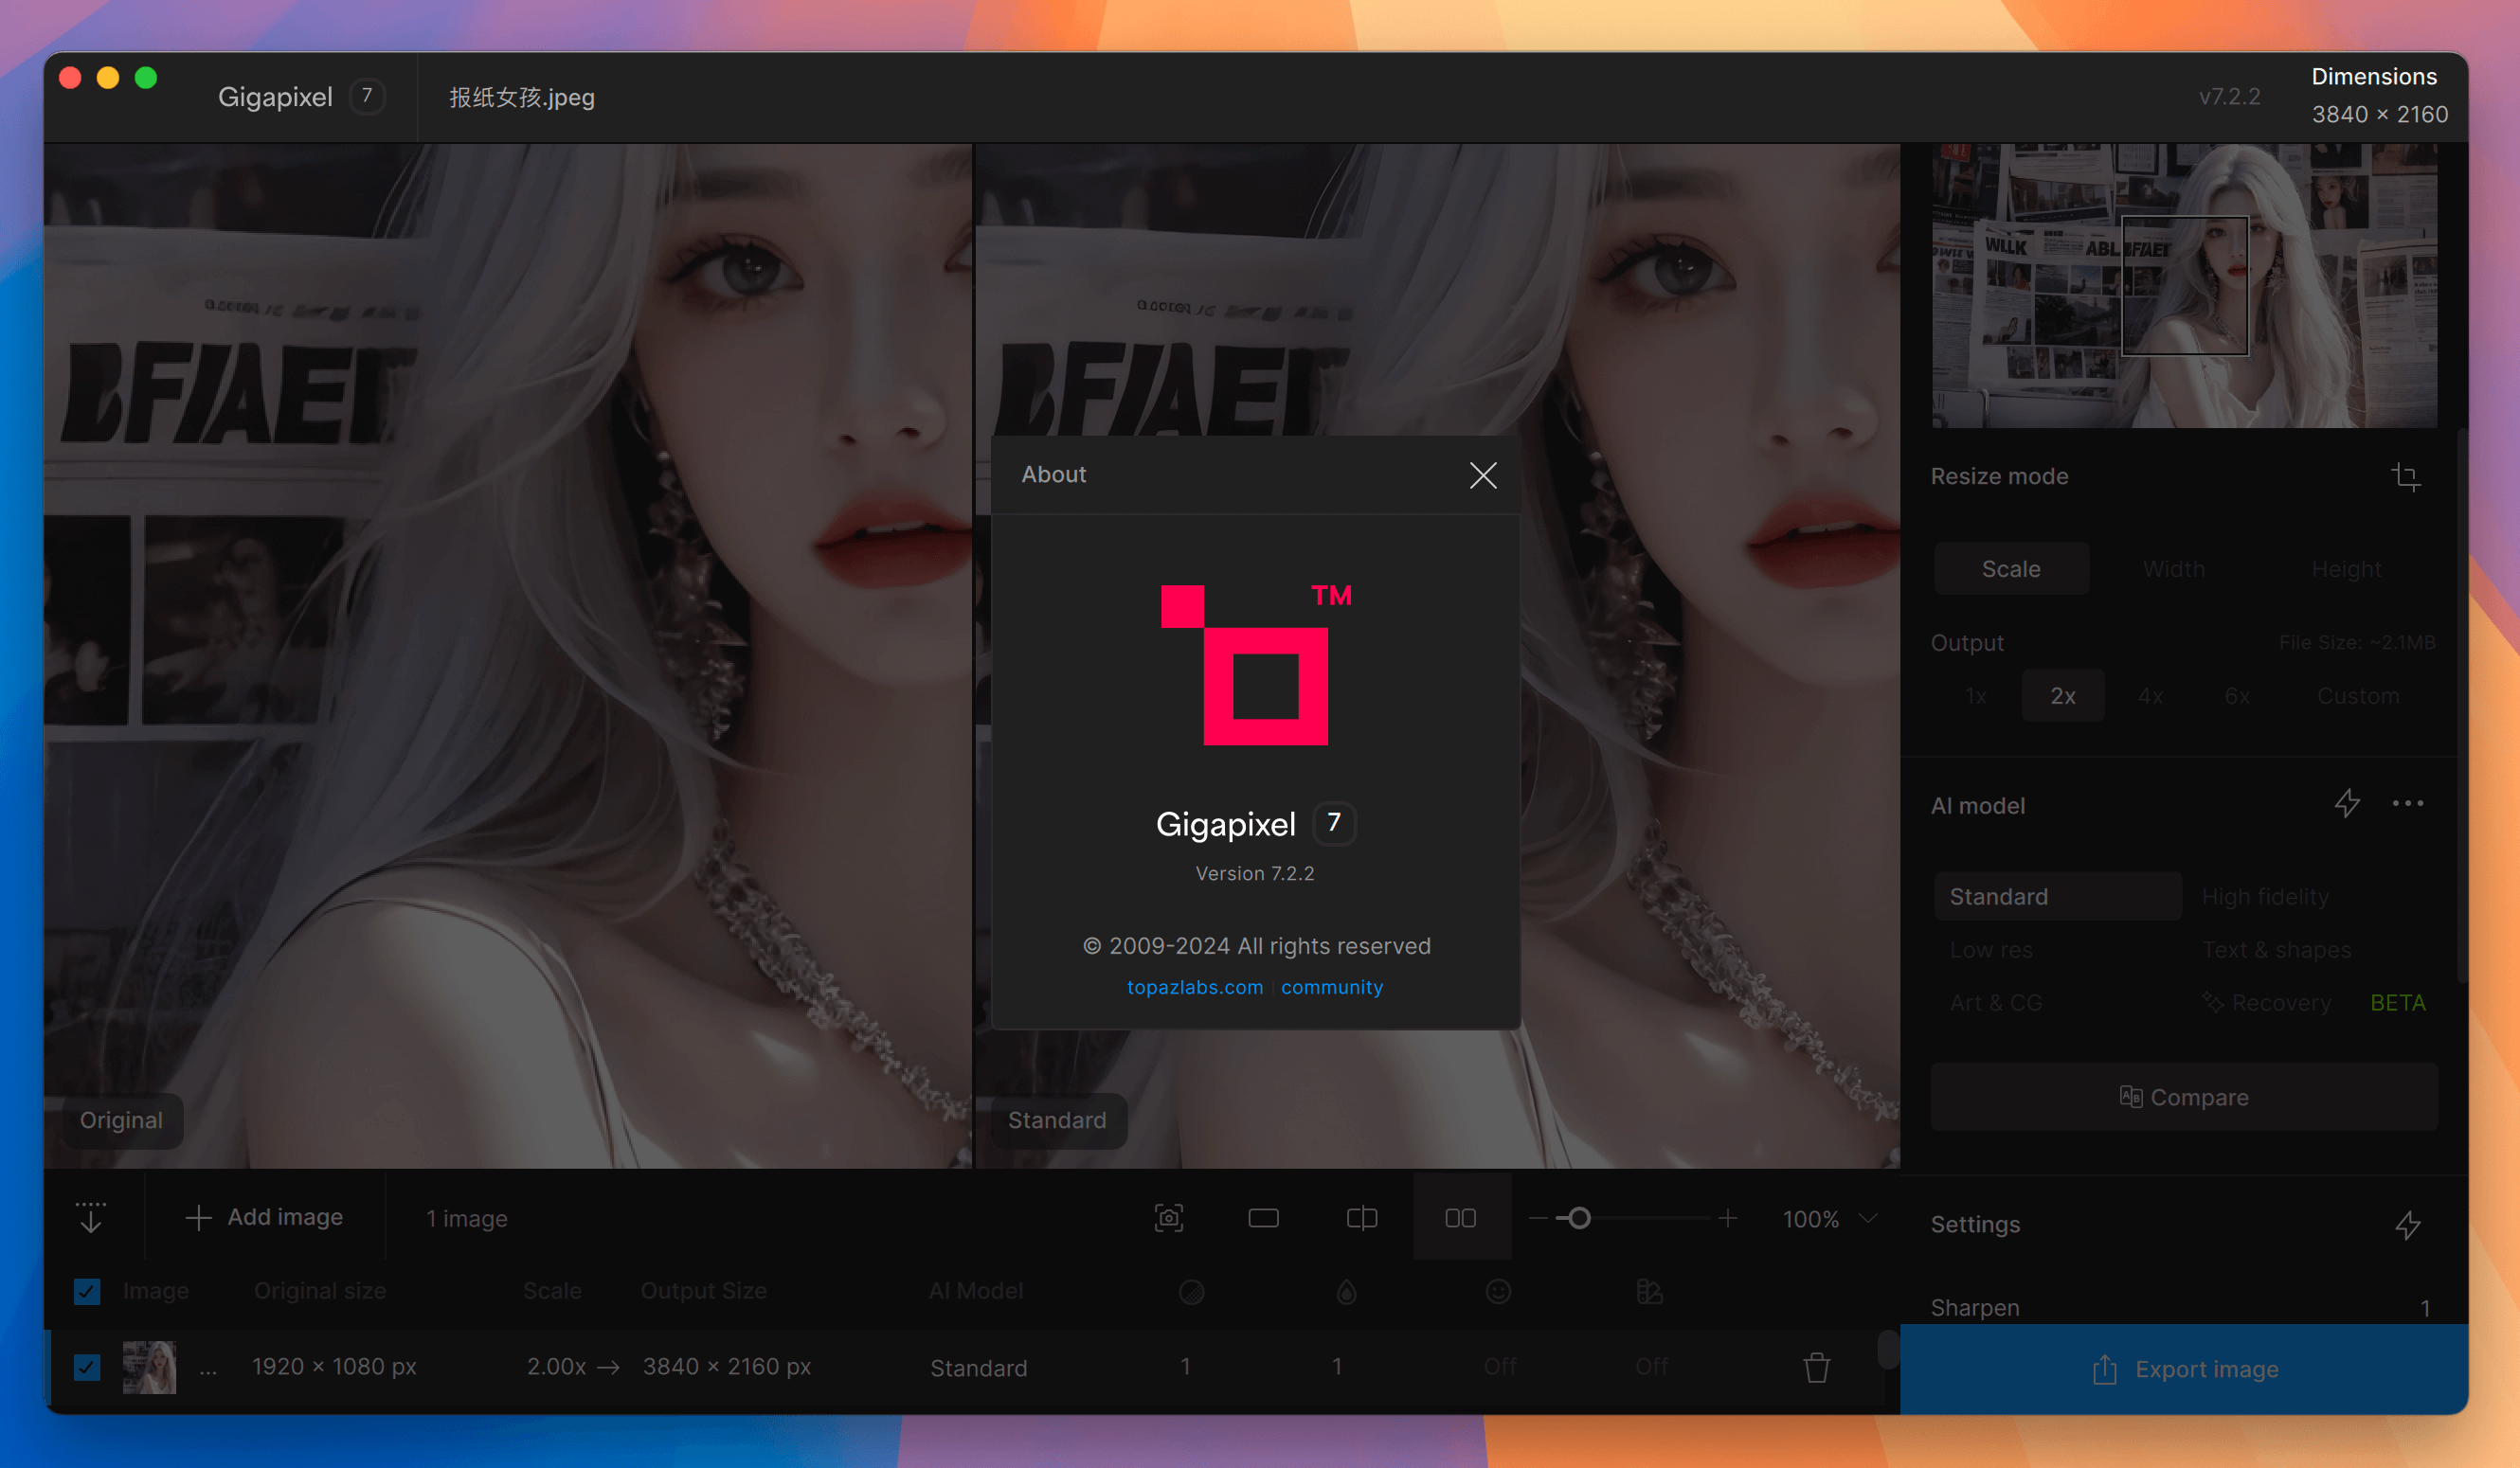2520x1468 pixels.
Task: Click the v7.2.2 version text
Action: [2229, 97]
